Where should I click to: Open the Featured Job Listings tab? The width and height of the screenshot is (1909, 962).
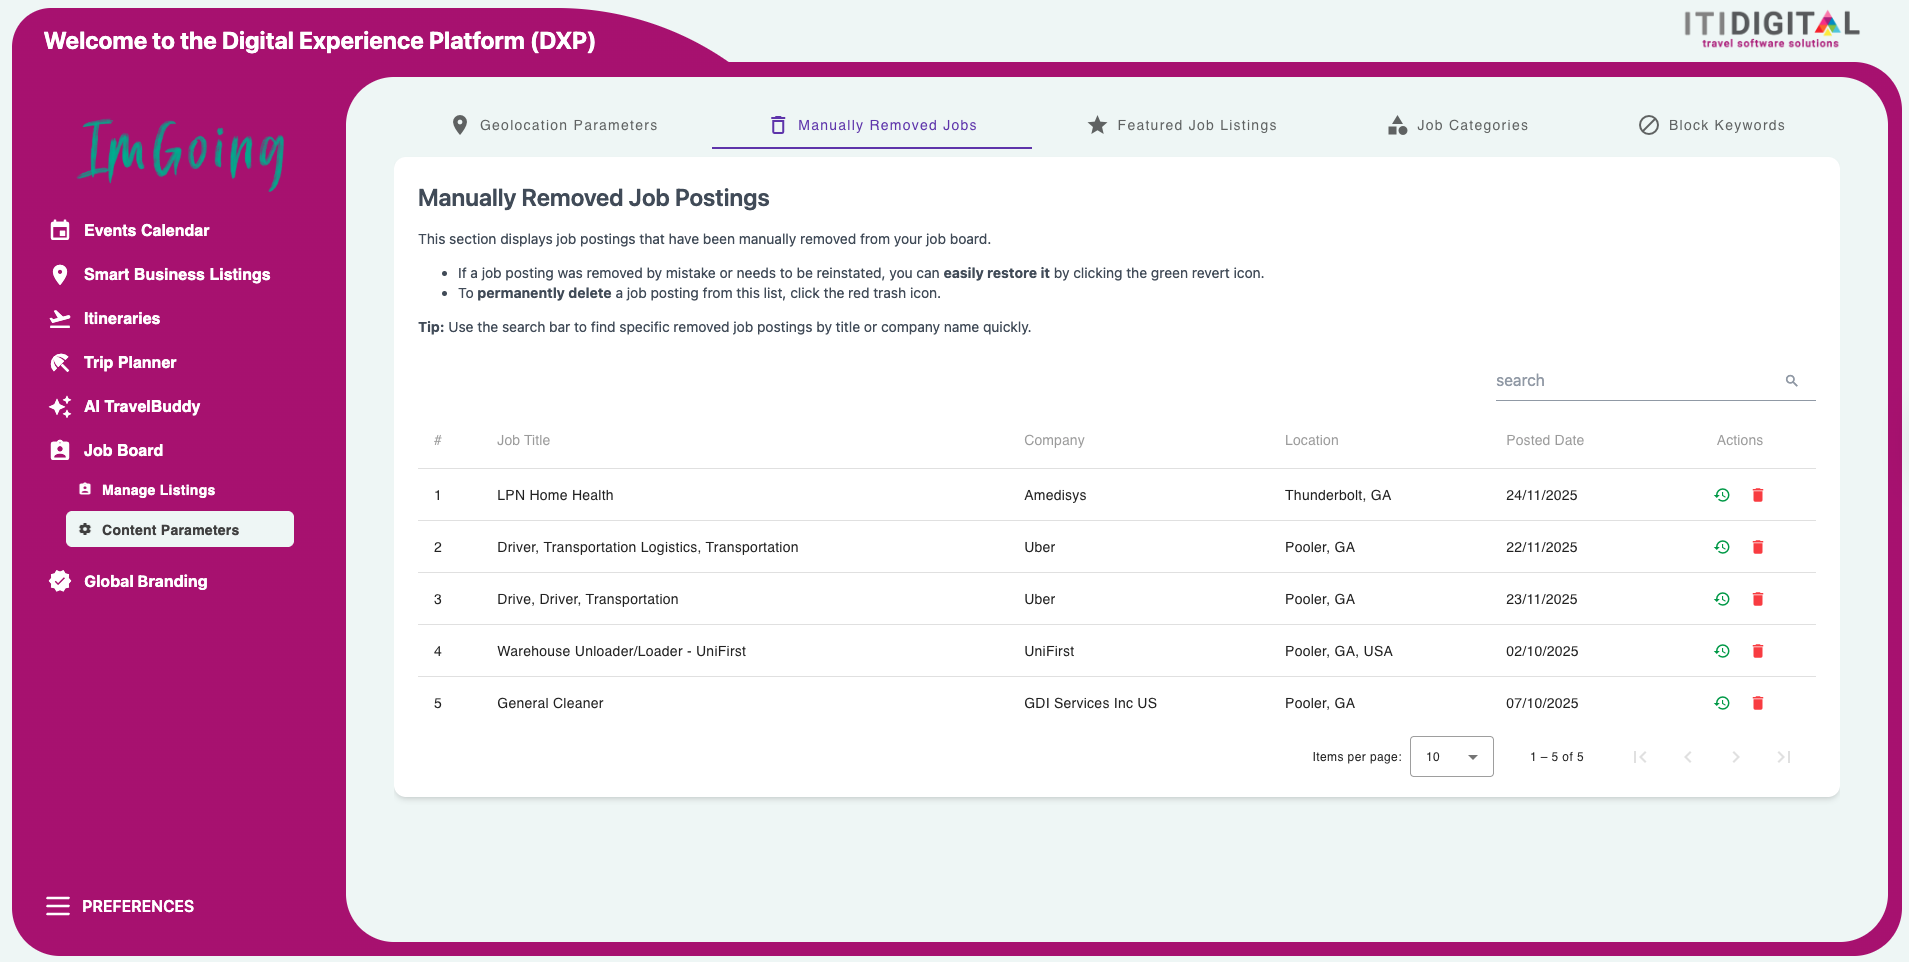pyautogui.click(x=1182, y=125)
